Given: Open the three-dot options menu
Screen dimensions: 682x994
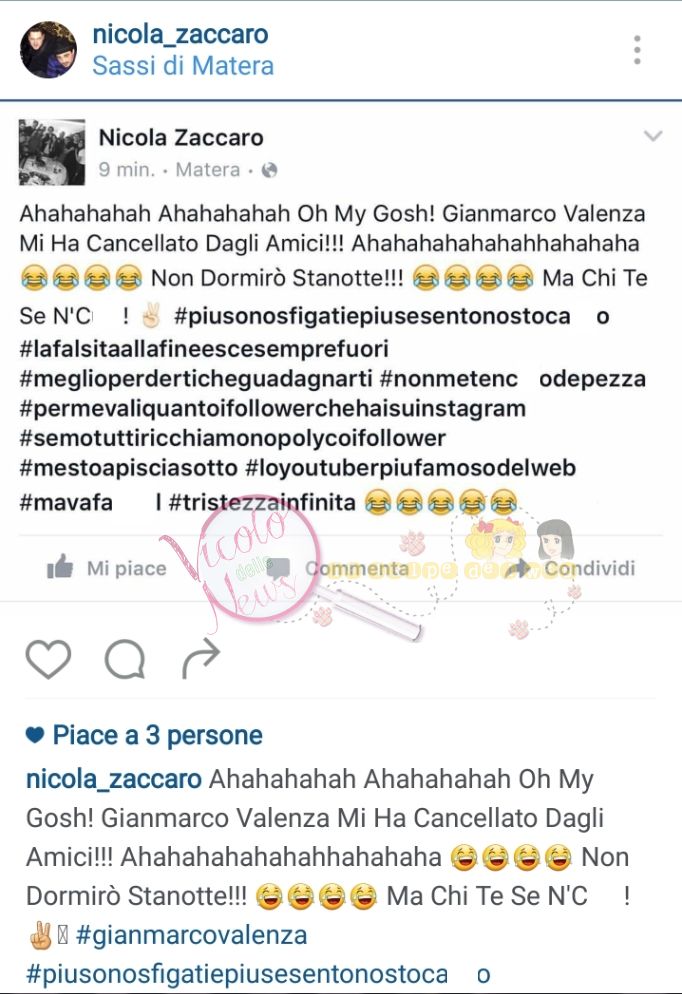Looking at the screenshot, I should (x=637, y=50).
